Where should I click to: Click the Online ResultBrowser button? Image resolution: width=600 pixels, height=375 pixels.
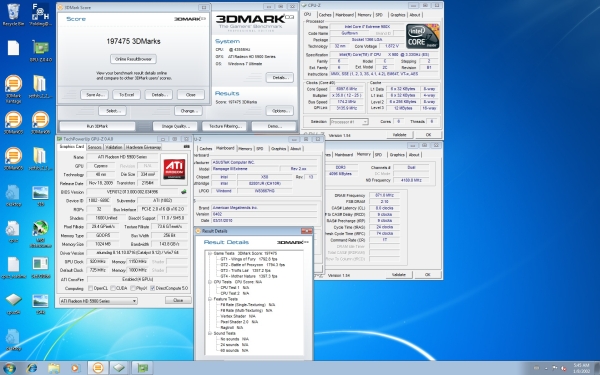click(x=133, y=59)
